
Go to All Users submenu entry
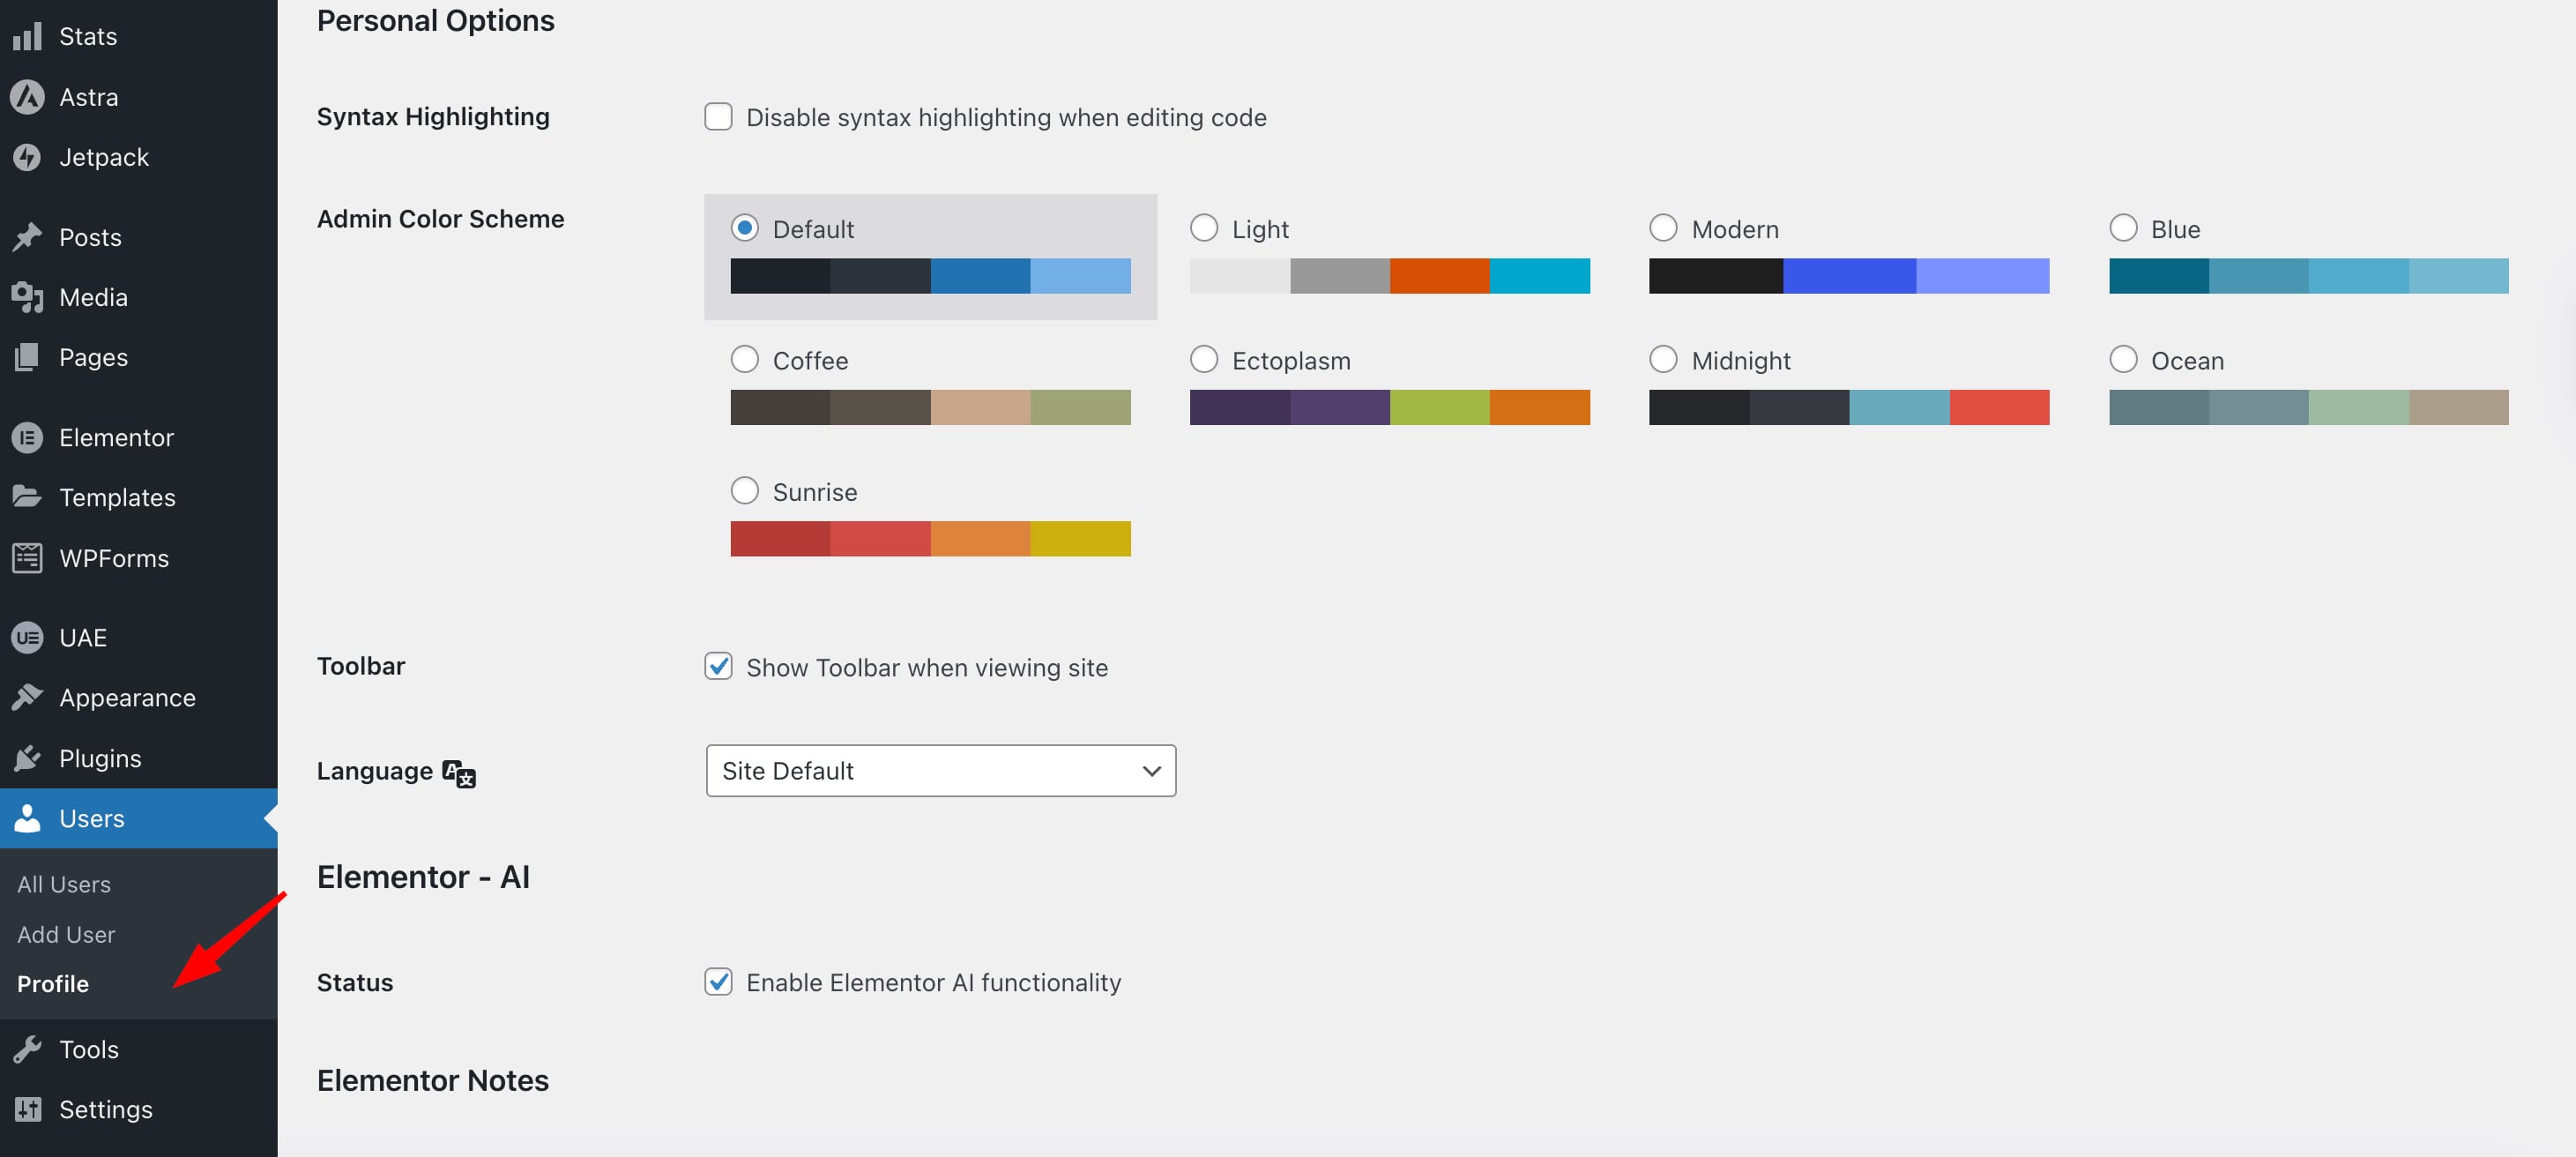click(x=63, y=884)
